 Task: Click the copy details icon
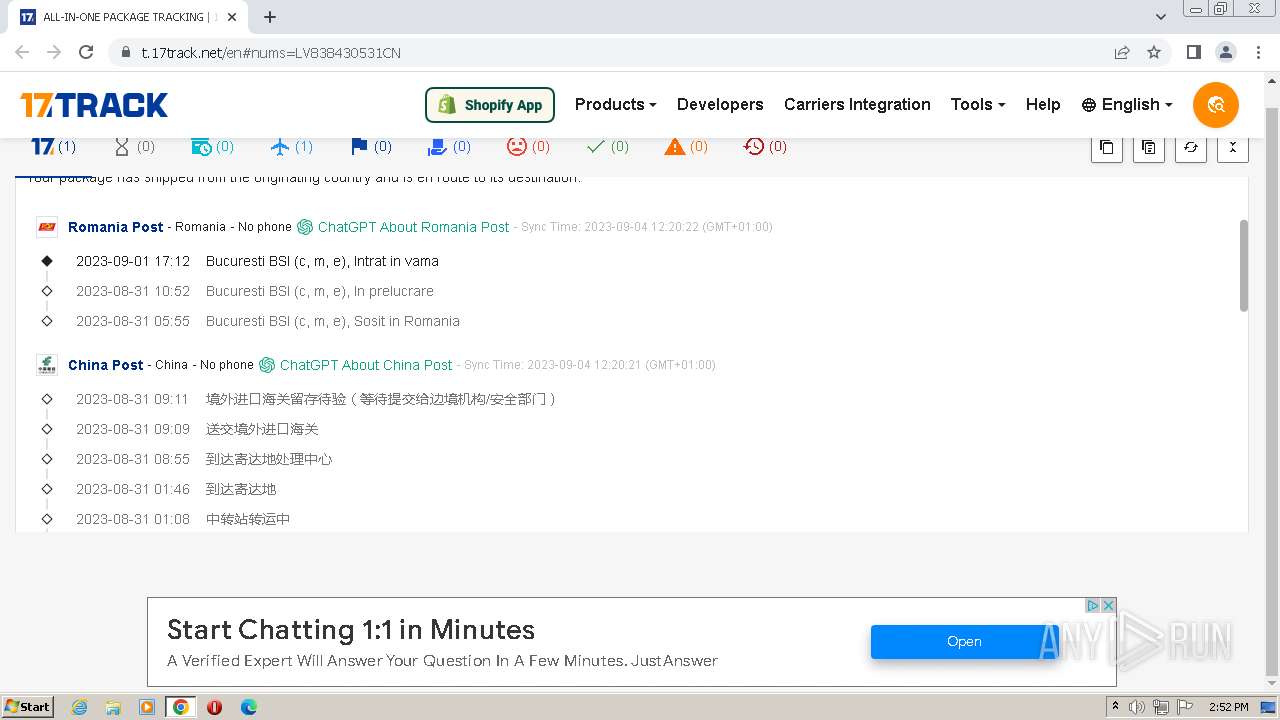click(x=1149, y=147)
